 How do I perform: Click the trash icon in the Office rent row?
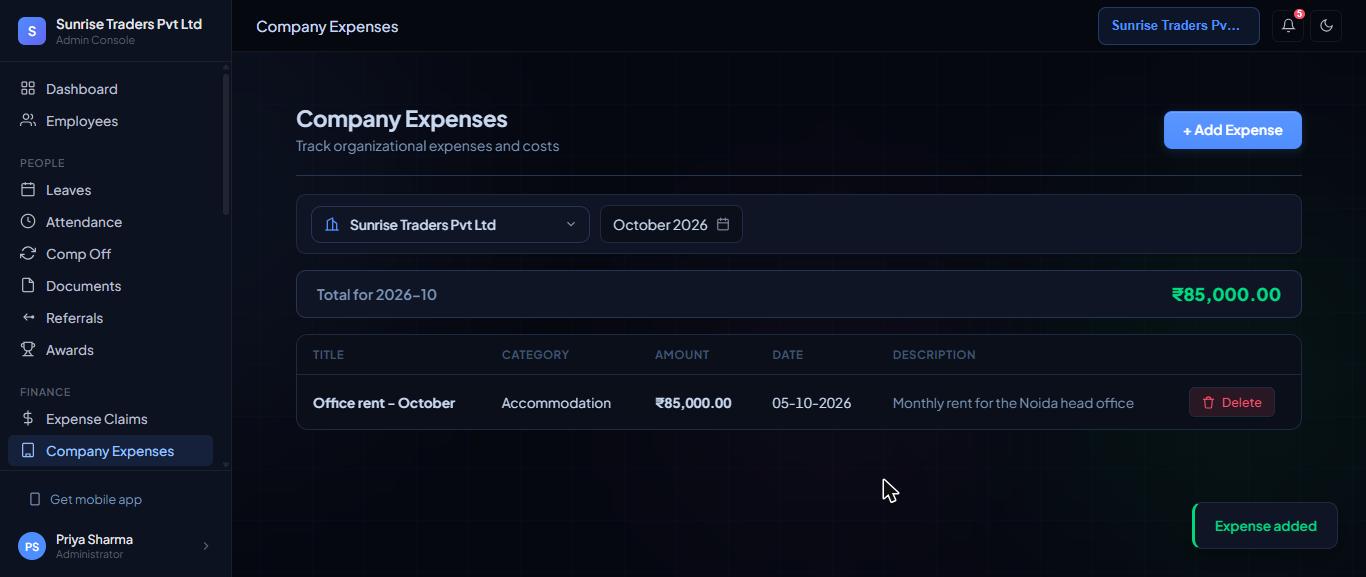click(1208, 402)
